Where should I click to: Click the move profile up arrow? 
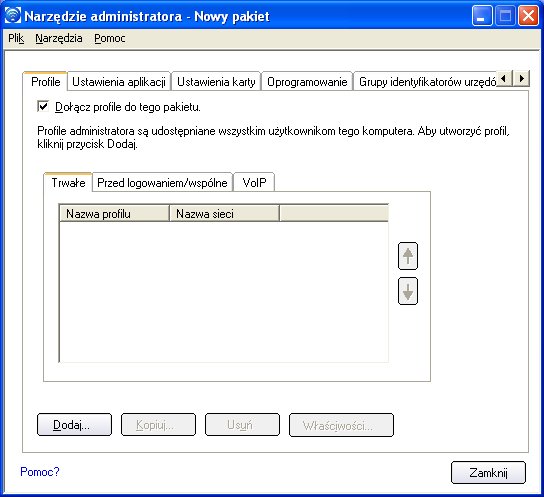pyautogui.click(x=408, y=256)
